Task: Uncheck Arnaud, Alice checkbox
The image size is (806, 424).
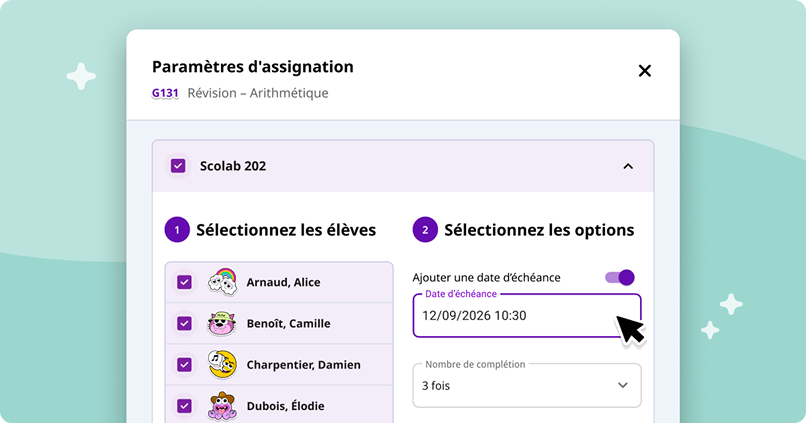Action: click(x=184, y=282)
